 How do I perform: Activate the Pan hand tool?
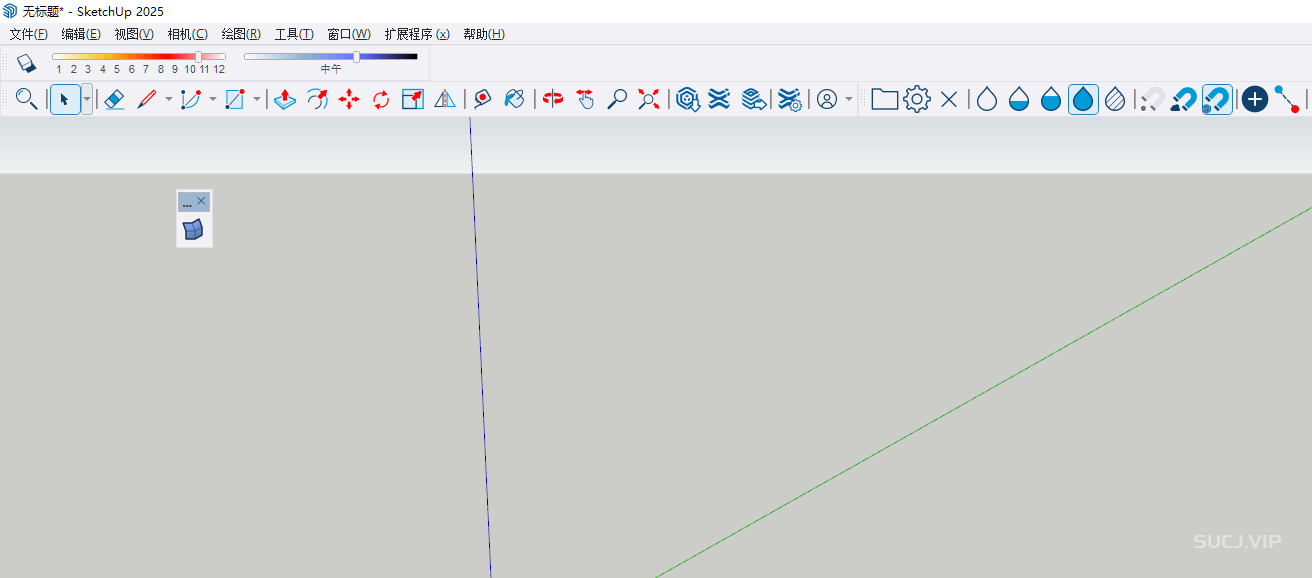586,99
